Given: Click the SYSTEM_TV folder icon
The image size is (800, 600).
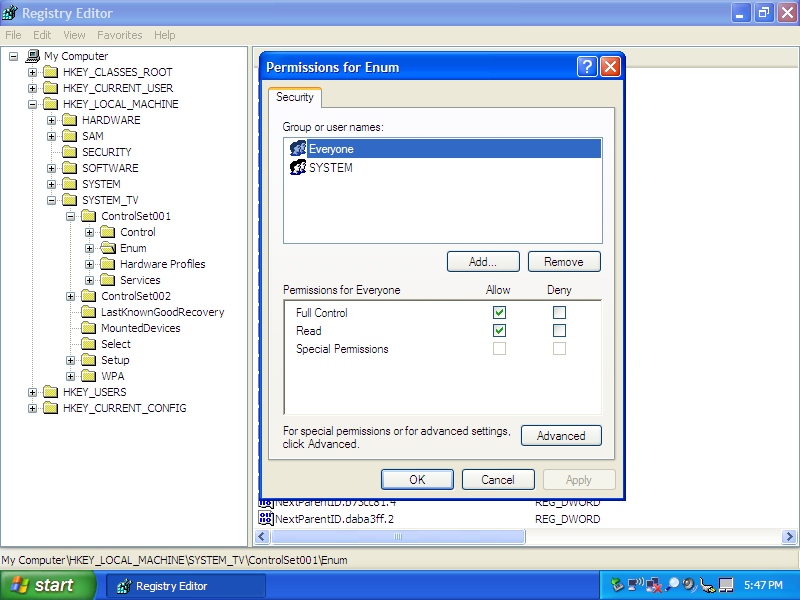Looking at the screenshot, I should (x=69, y=200).
